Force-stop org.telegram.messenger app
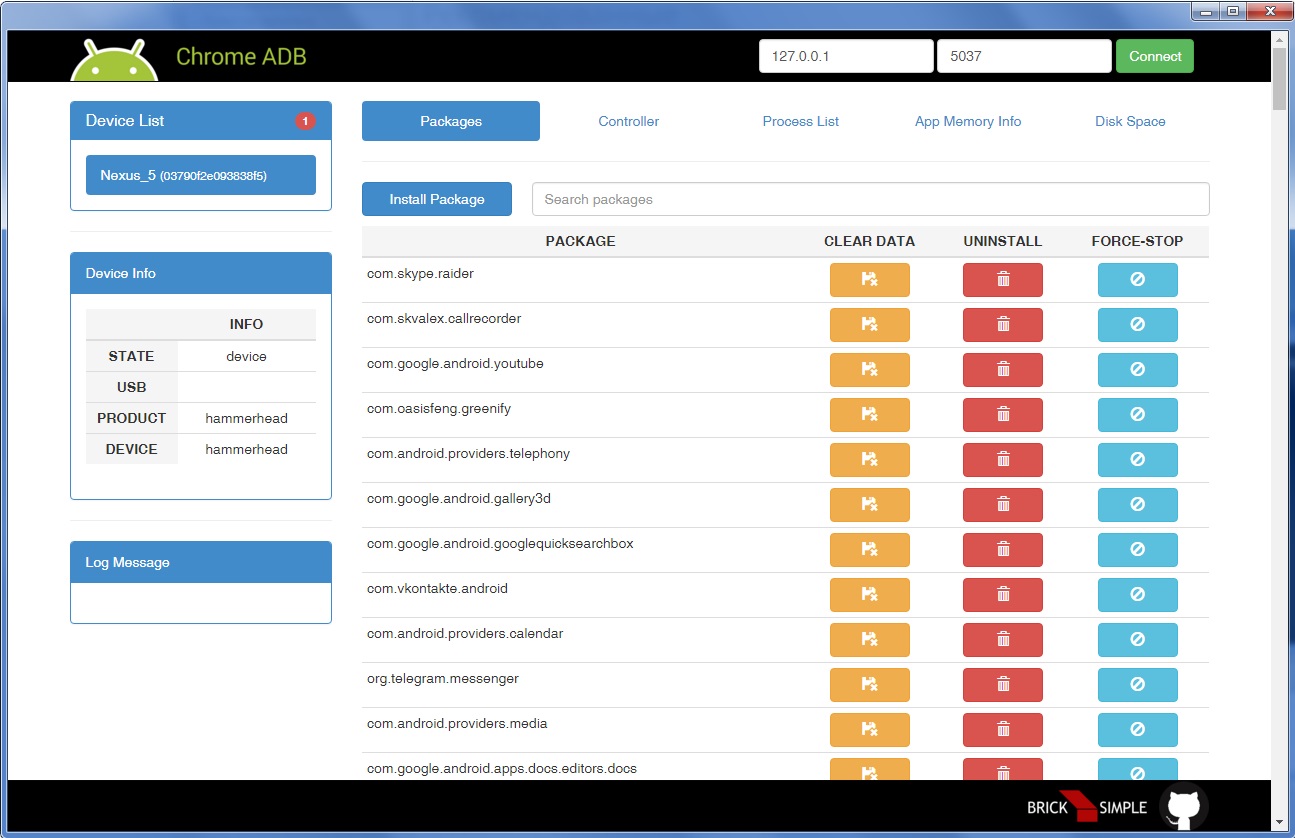The image size is (1295, 838). [1137, 685]
